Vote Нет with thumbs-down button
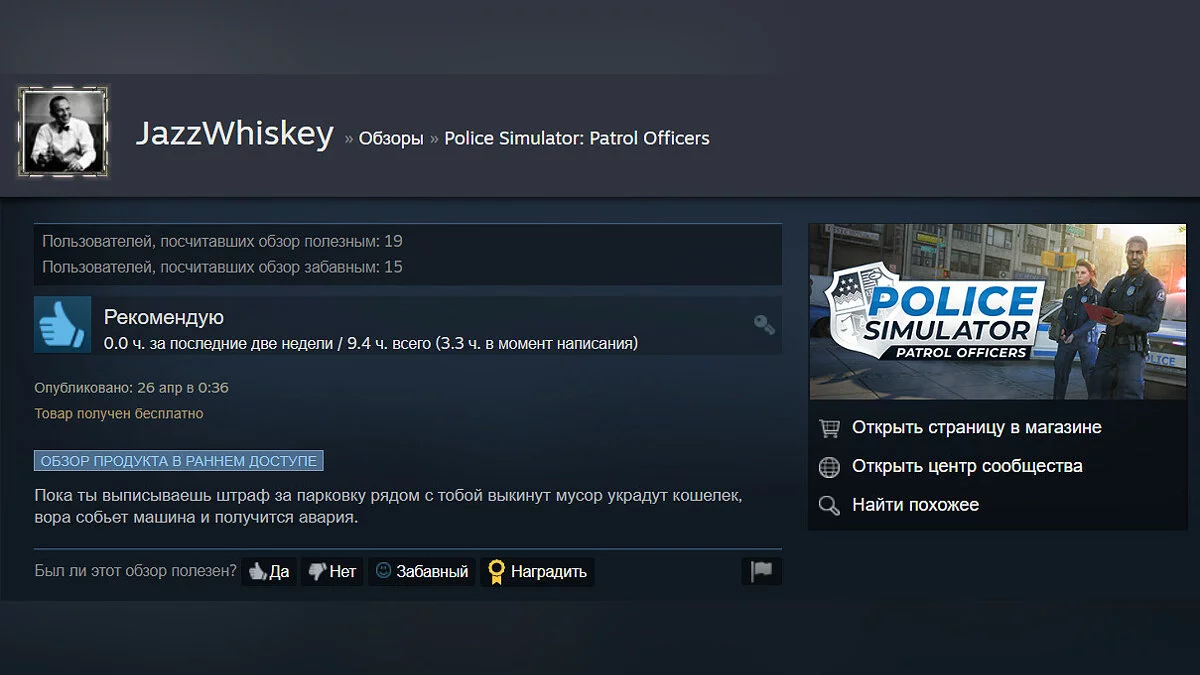Image resolution: width=1200 pixels, height=675 pixels. (332, 572)
